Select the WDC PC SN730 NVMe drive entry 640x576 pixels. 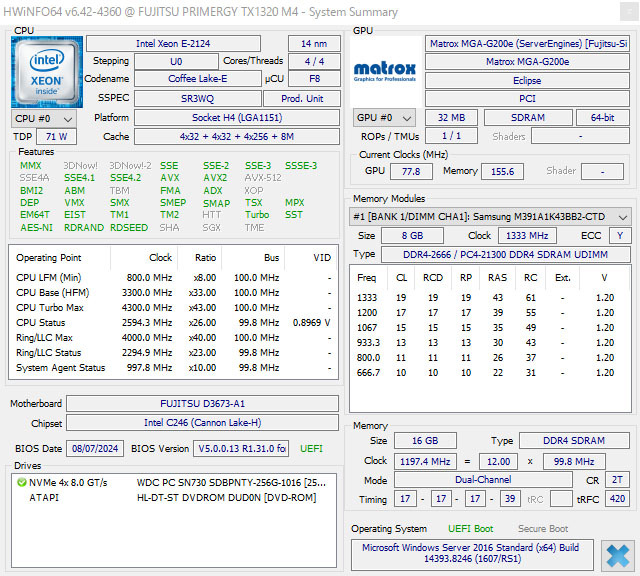tap(173, 483)
